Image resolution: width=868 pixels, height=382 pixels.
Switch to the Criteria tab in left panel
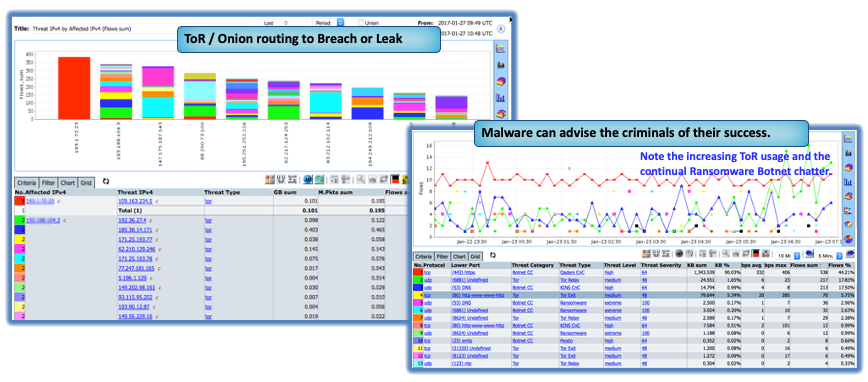pos(27,182)
